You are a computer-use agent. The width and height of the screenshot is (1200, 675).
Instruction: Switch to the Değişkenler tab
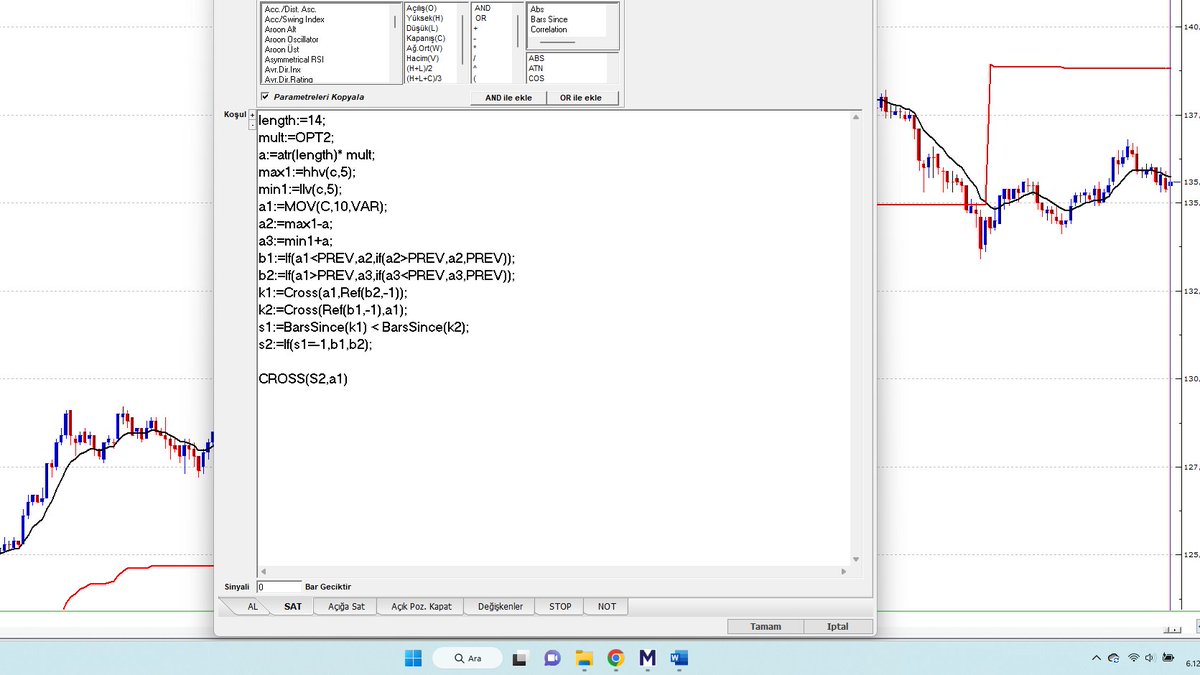tap(500, 606)
